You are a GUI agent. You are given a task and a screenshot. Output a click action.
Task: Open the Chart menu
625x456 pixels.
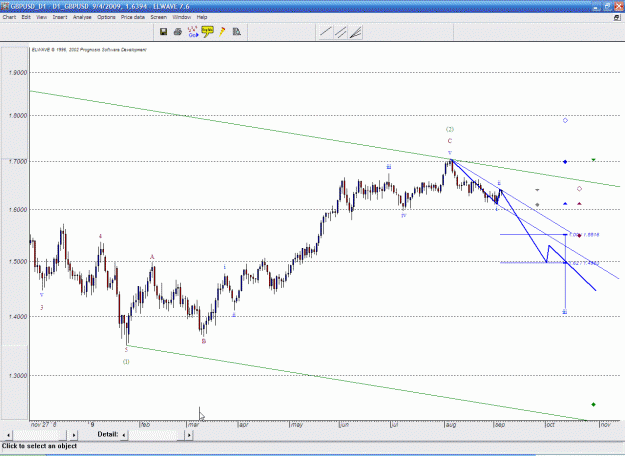tap(9, 17)
